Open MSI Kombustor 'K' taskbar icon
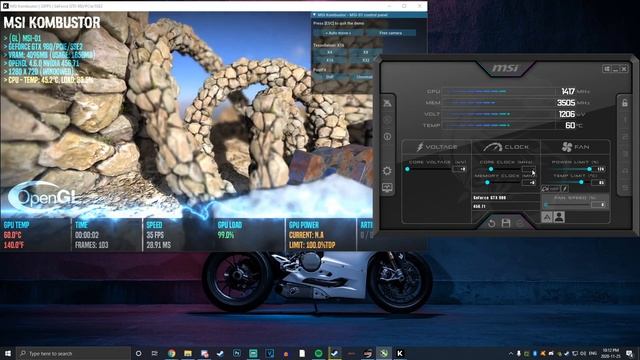Viewport: 640px width, 360px height. coord(400,353)
